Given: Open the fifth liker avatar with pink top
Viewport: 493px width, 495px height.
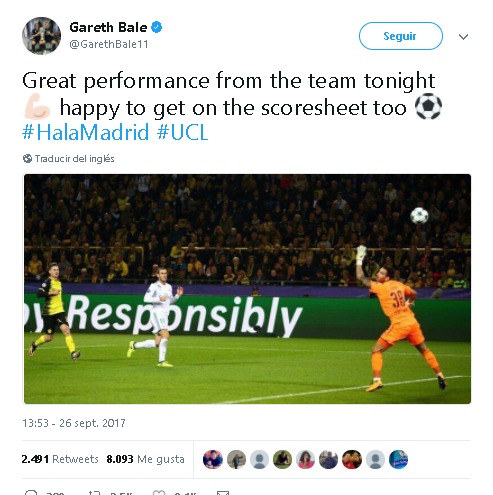Looking at the screenshot, I should [x=305, y=459].
